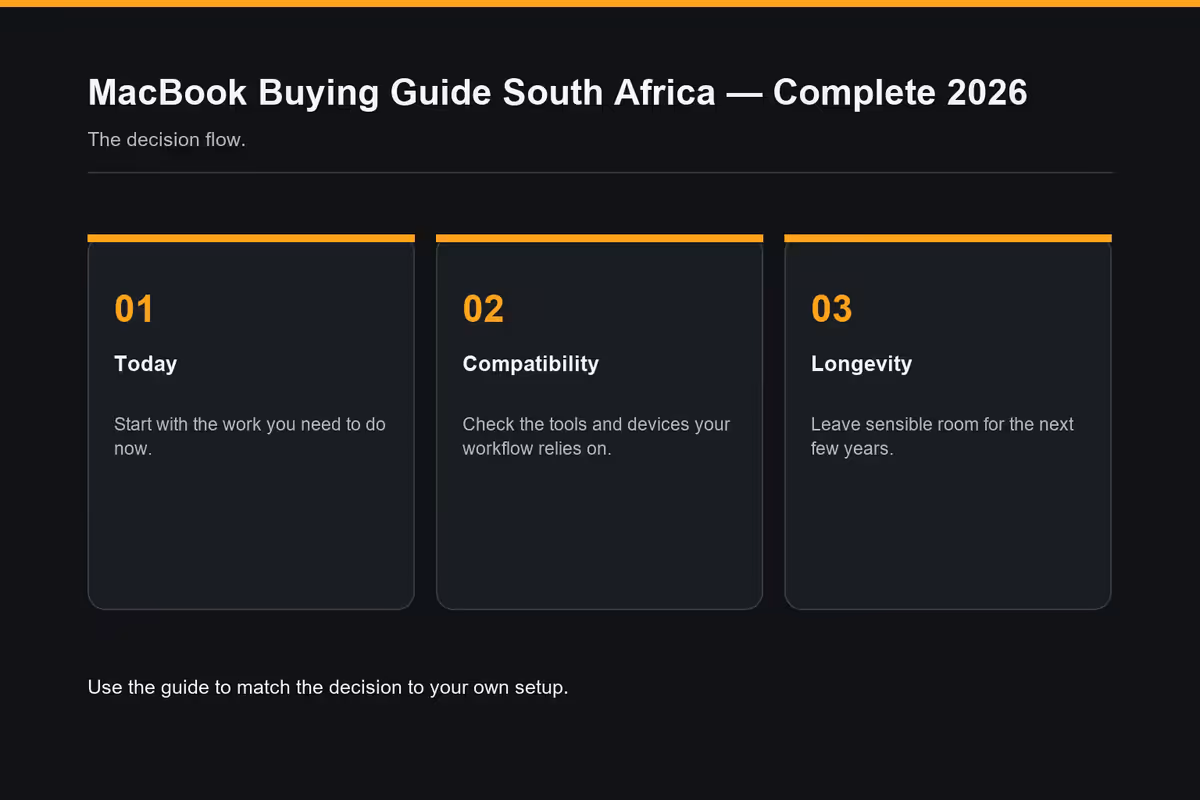The image size is (1200, 800).
Task: Click empty area inside the Today card
Action: (x=251, y=535)
